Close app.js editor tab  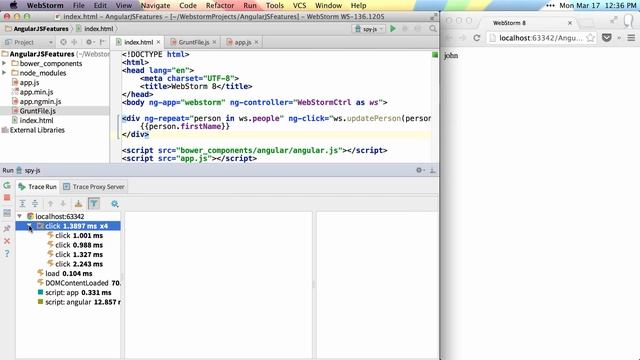pos(256,42)
